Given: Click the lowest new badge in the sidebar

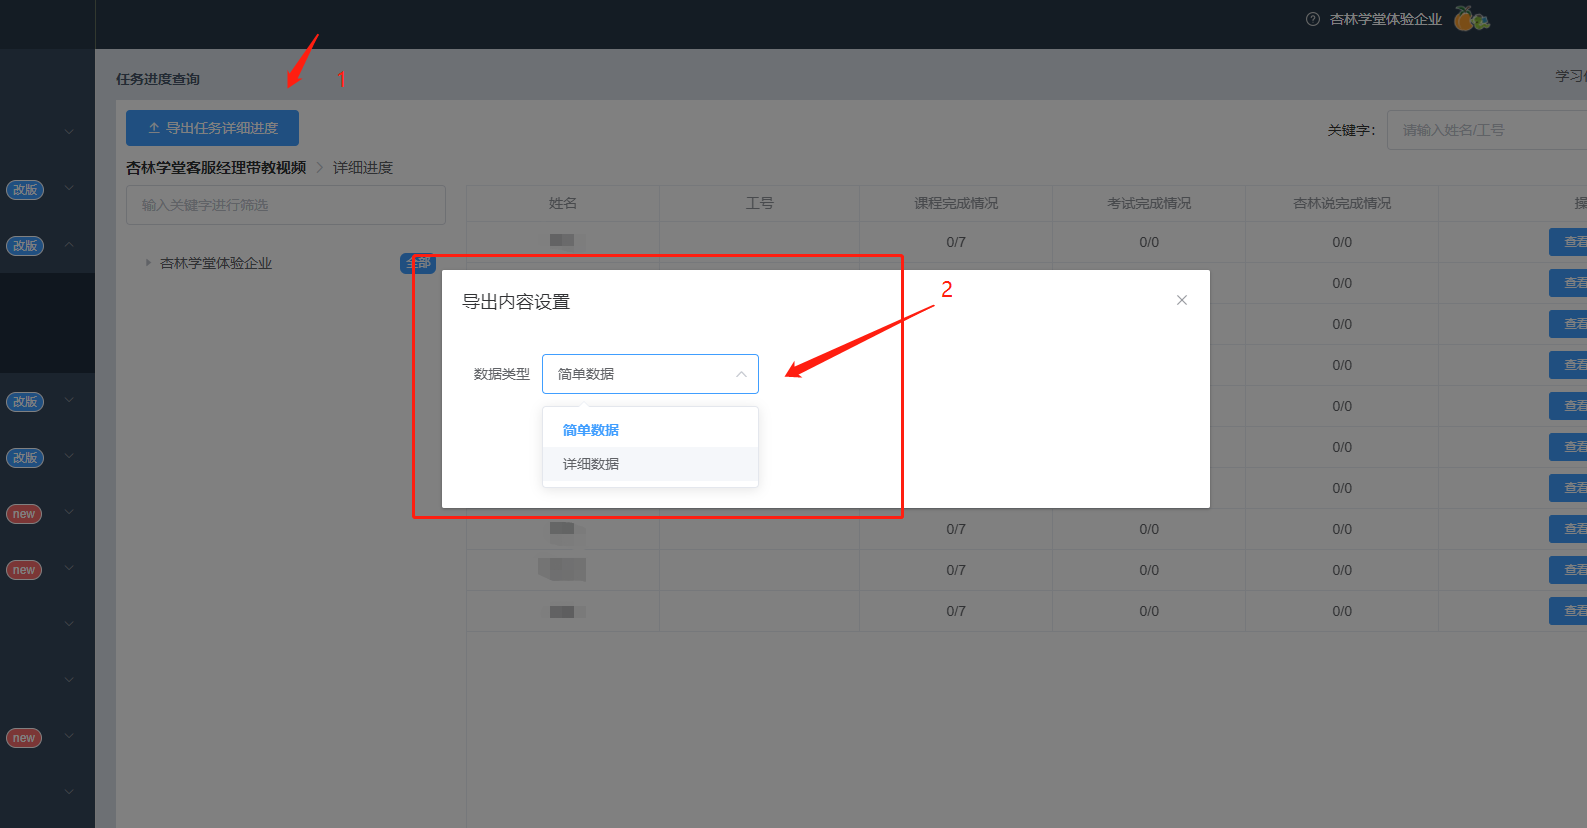Looking at the screenshot, I should coord(24,738).
